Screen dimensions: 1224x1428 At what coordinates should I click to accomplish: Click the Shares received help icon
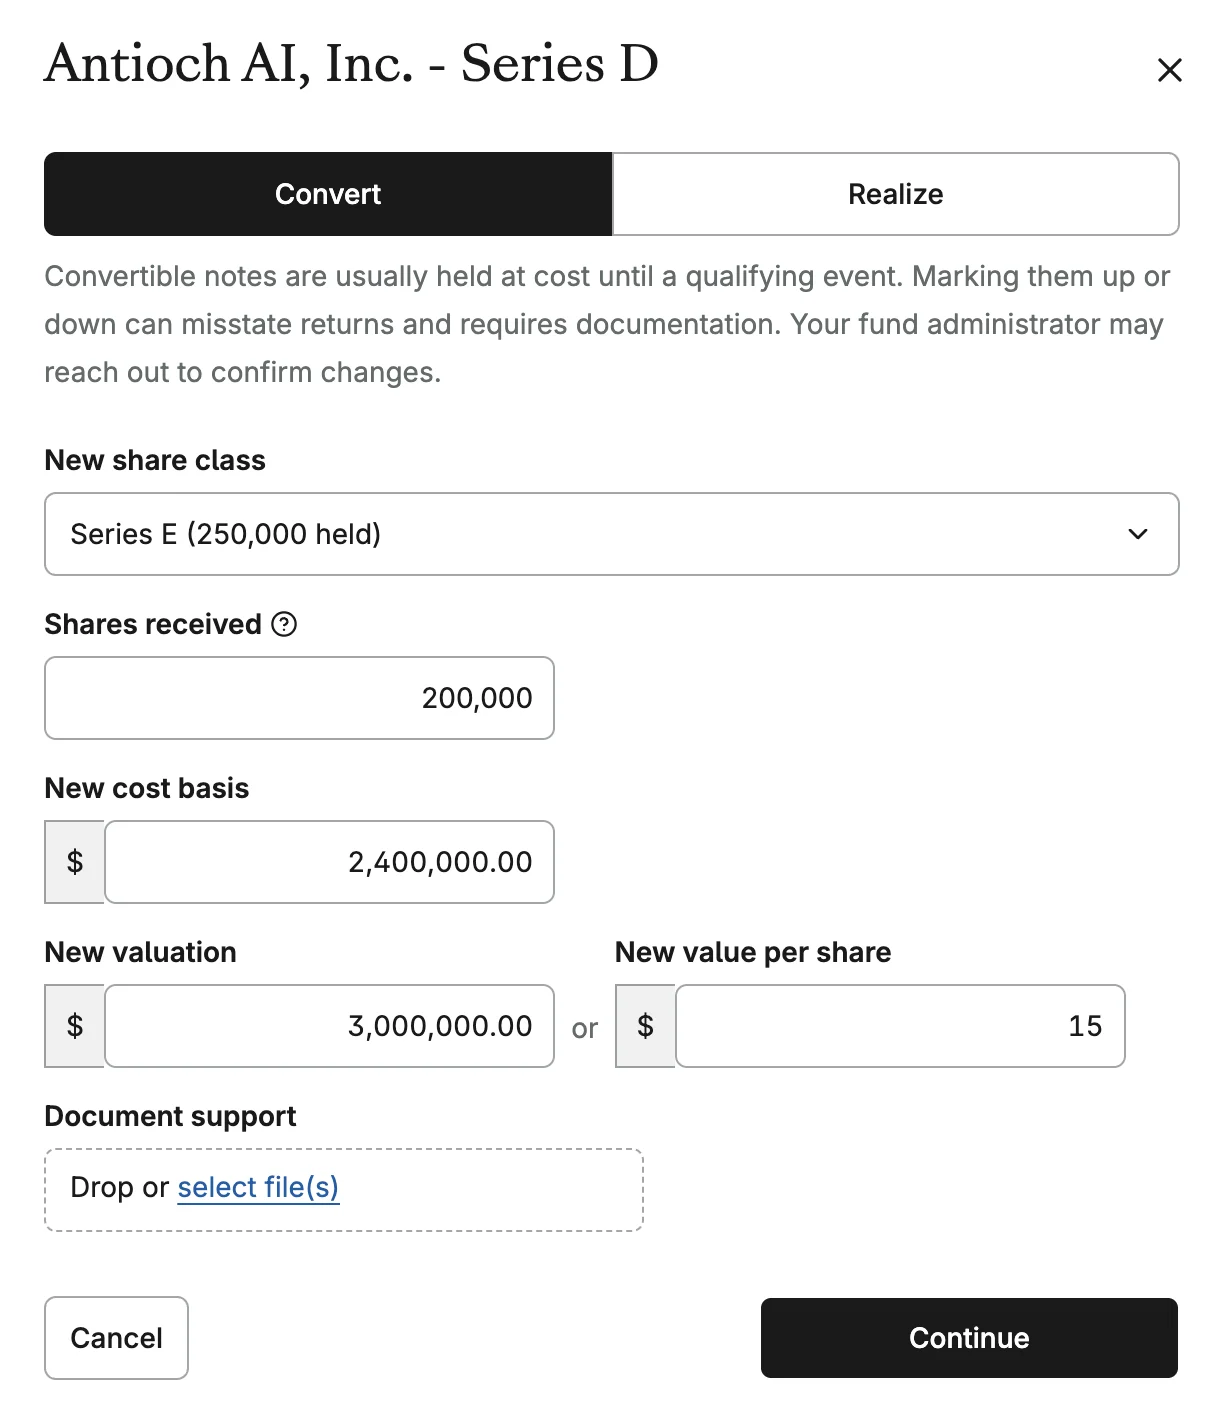click(x=285, y=624)
